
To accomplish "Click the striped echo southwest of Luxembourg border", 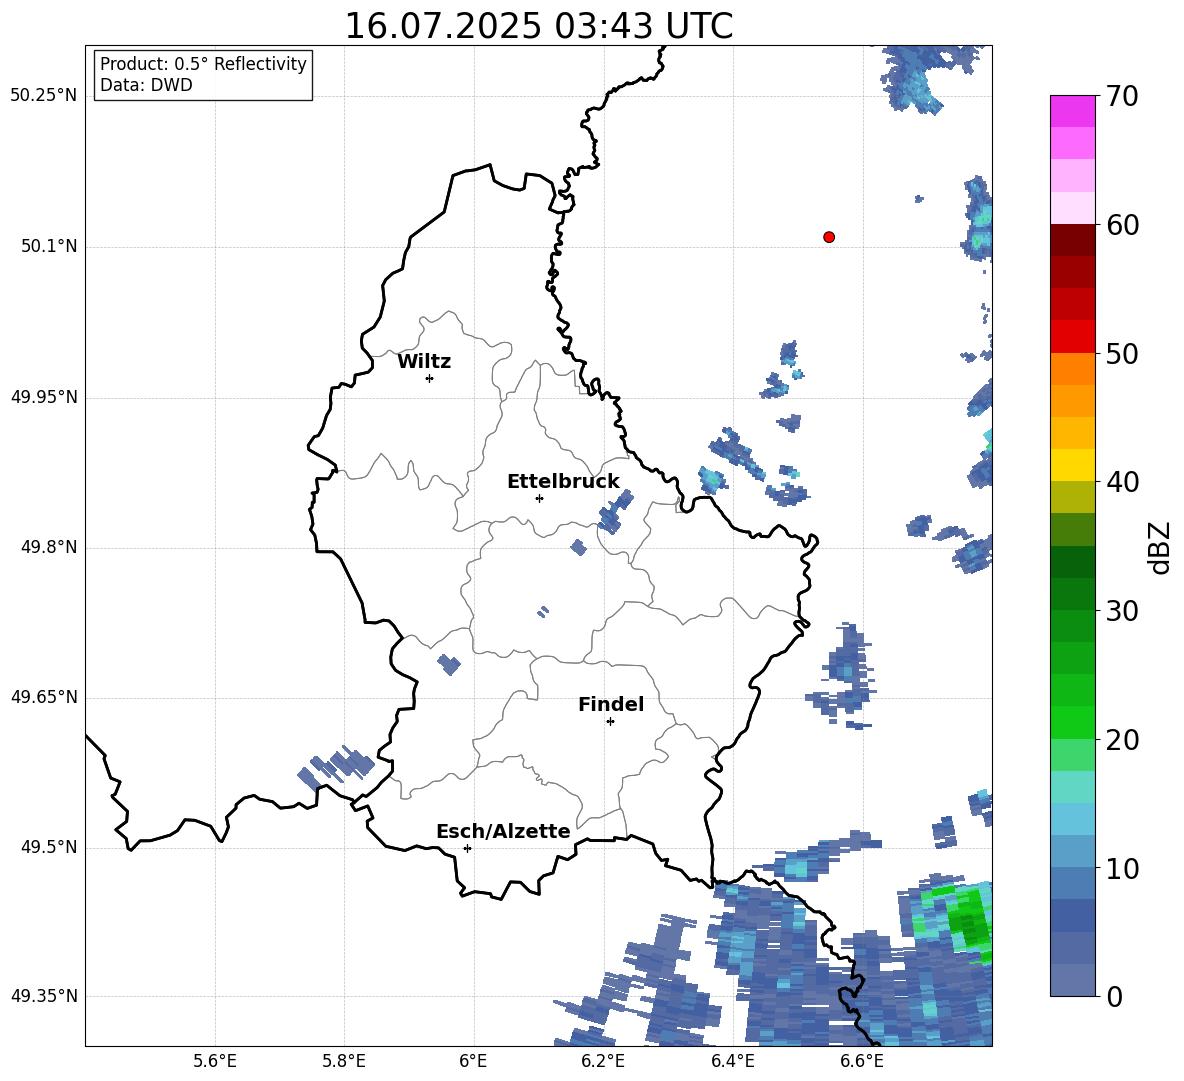I will (x=336, y=766).
